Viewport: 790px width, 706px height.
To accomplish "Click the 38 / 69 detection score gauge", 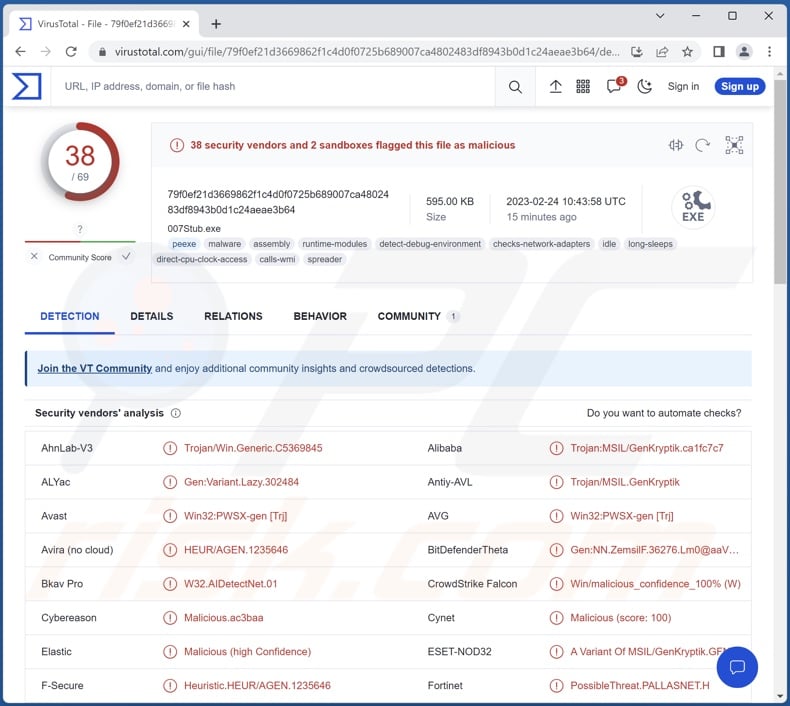I will click(81, 162).
